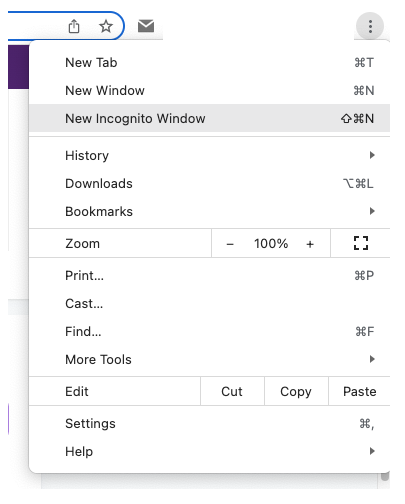Screen dimensions: 405x504
Task: Click the share page icon in address bar
Action: [x=74, y=26]
